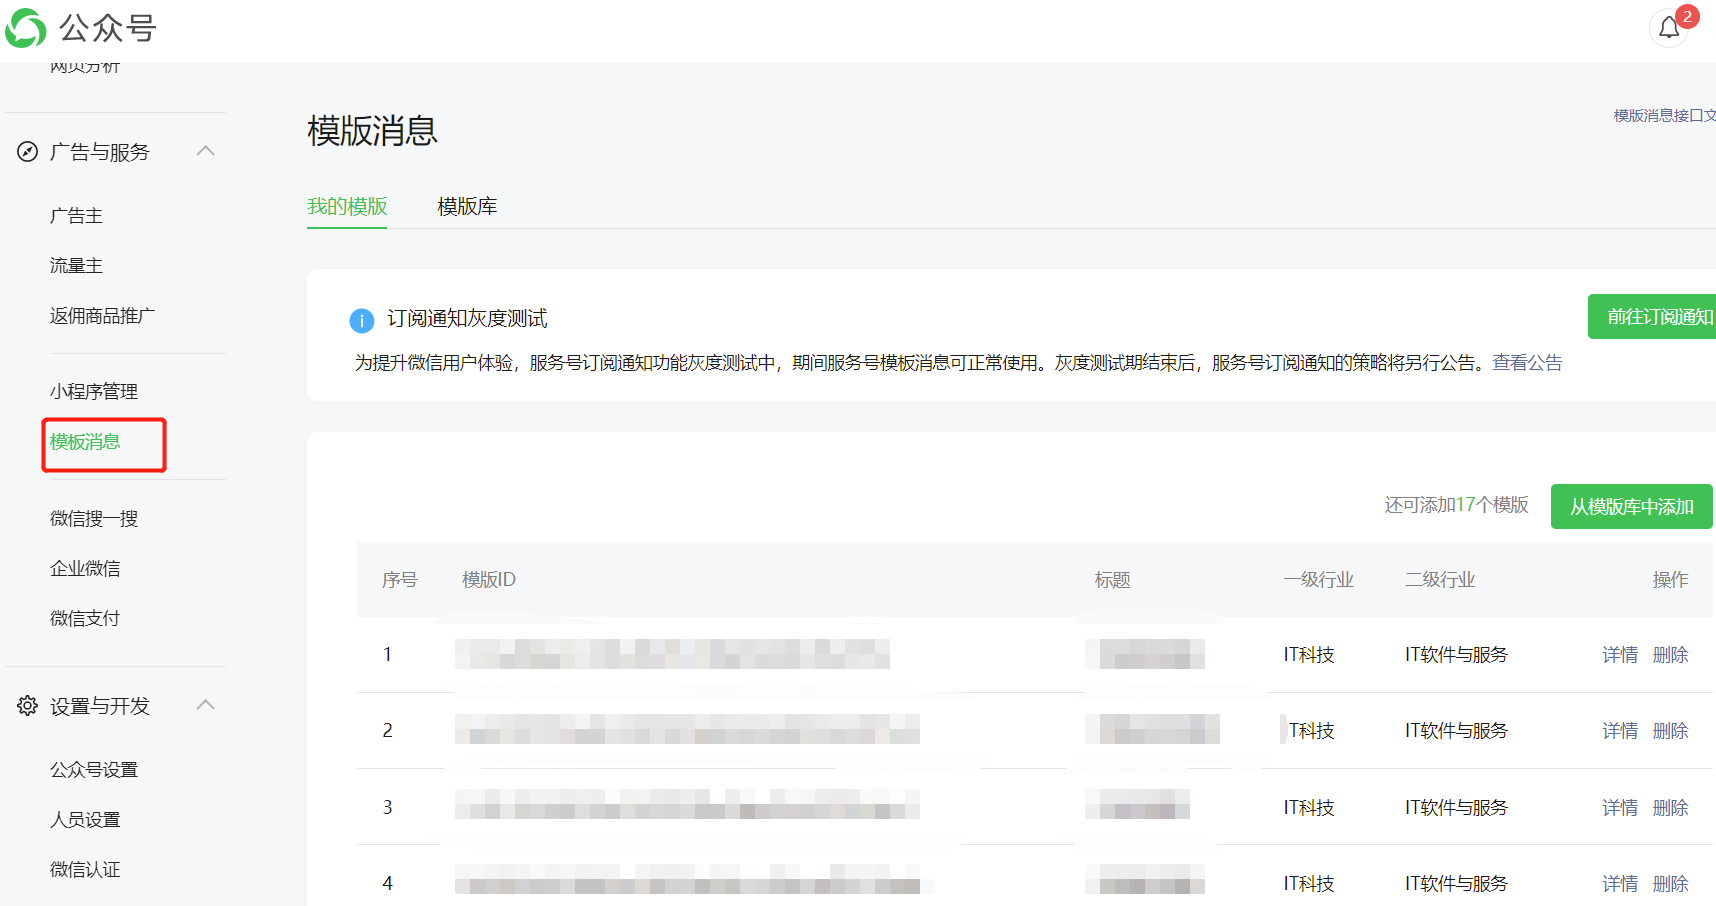Open 微信支付 in the sidebar
The width and height of the screenshot is (1716, 906).
[84, 618]
